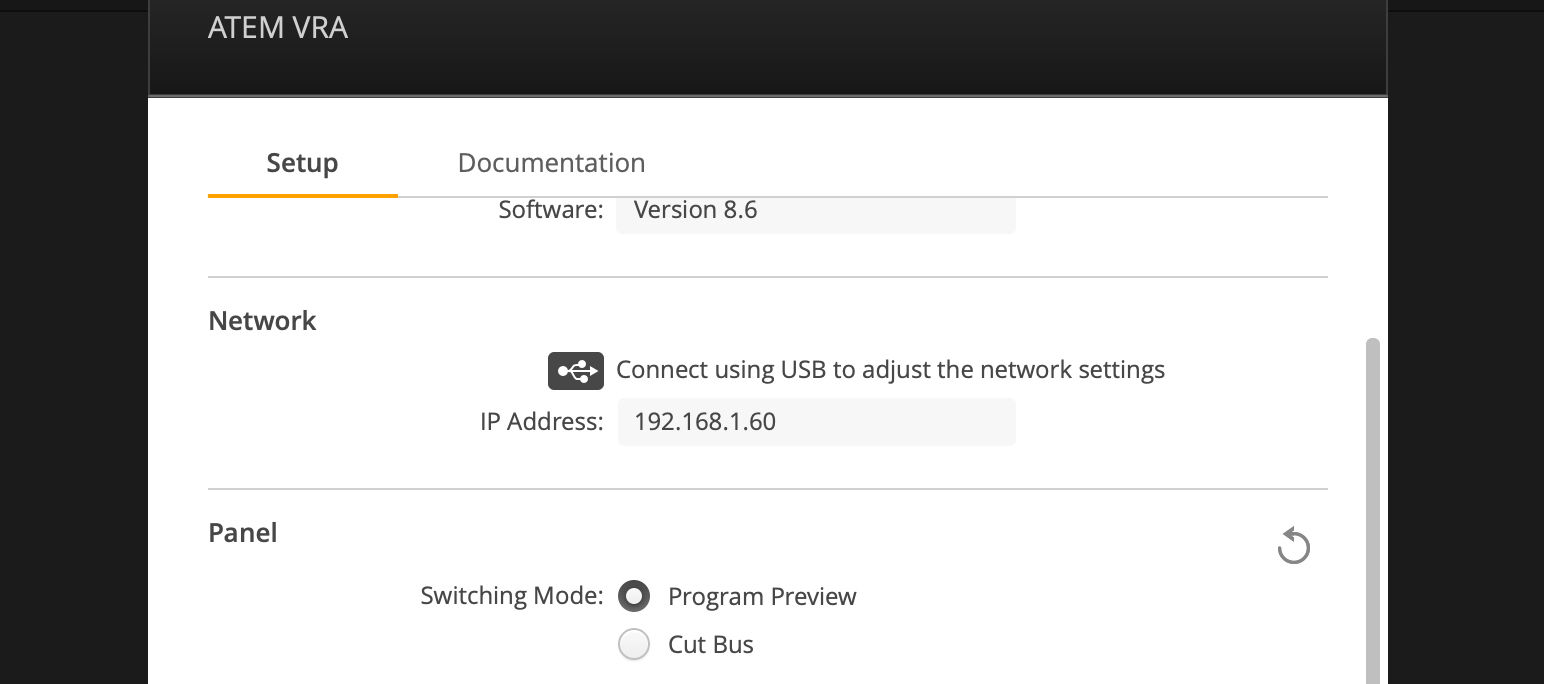Click the USB connection icon
Image resolution: width=1544 pixels, height=684 pixels.
[x=576, y=370]
